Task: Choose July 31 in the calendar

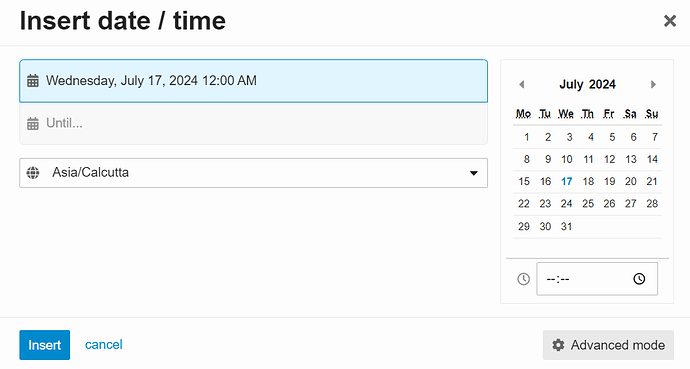Action: [x=566, y=227]
